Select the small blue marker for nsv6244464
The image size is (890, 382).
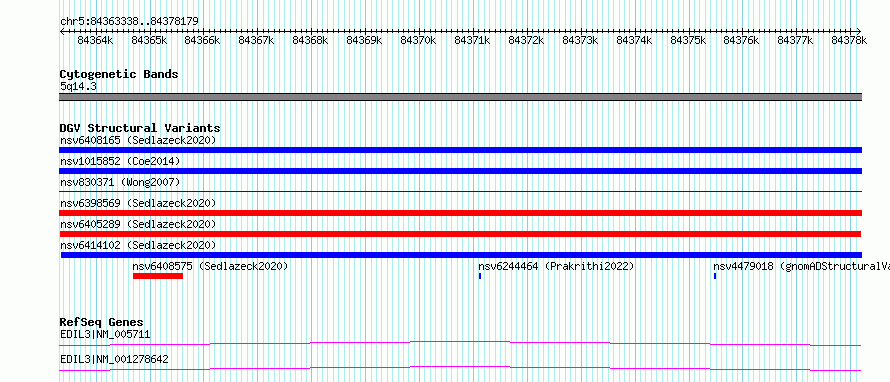coord(480,276)
